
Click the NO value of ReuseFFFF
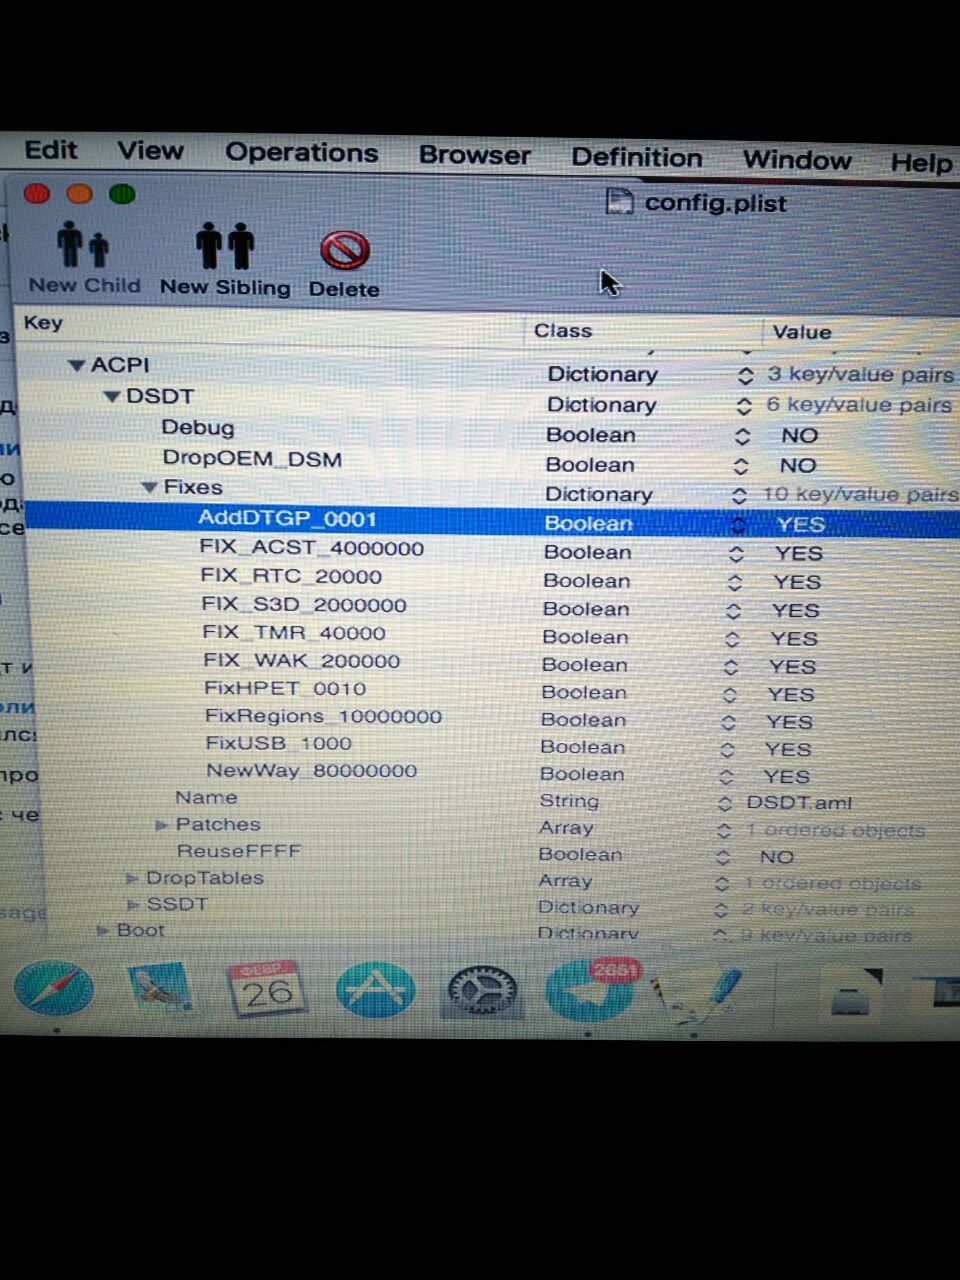click(x=777, y=857)
